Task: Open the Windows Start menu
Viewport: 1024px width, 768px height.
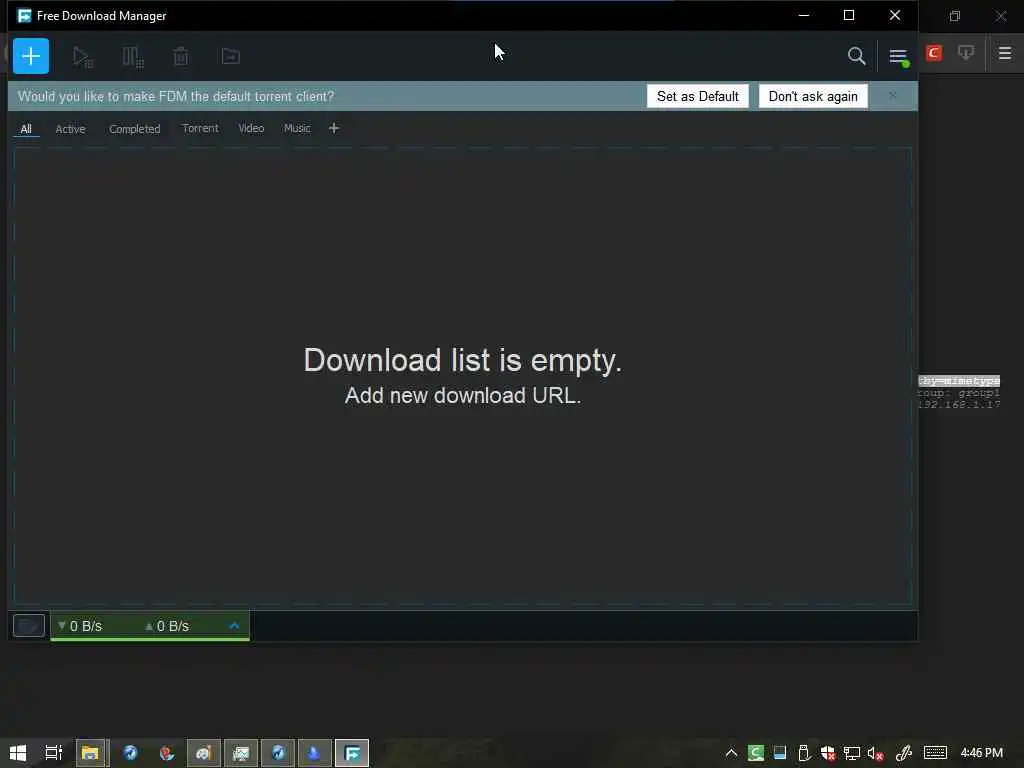Action: pos(18,753)
